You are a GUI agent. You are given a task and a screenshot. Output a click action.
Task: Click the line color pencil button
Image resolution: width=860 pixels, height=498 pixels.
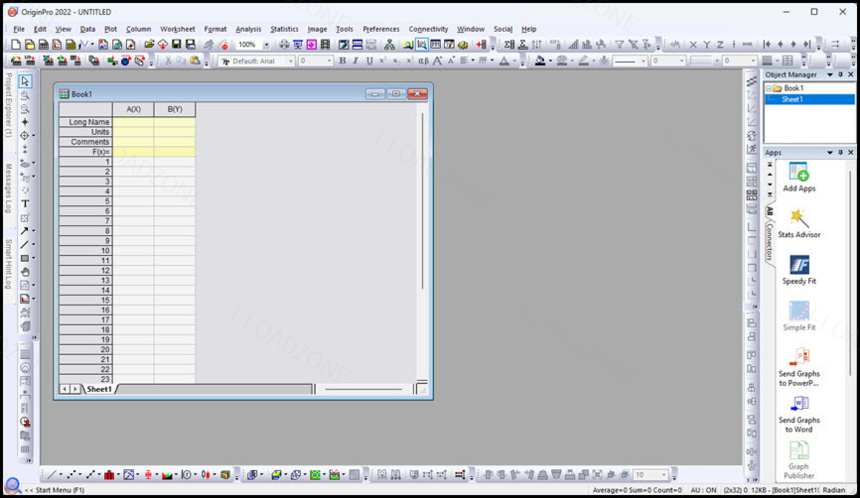click(x=583, y=61)
